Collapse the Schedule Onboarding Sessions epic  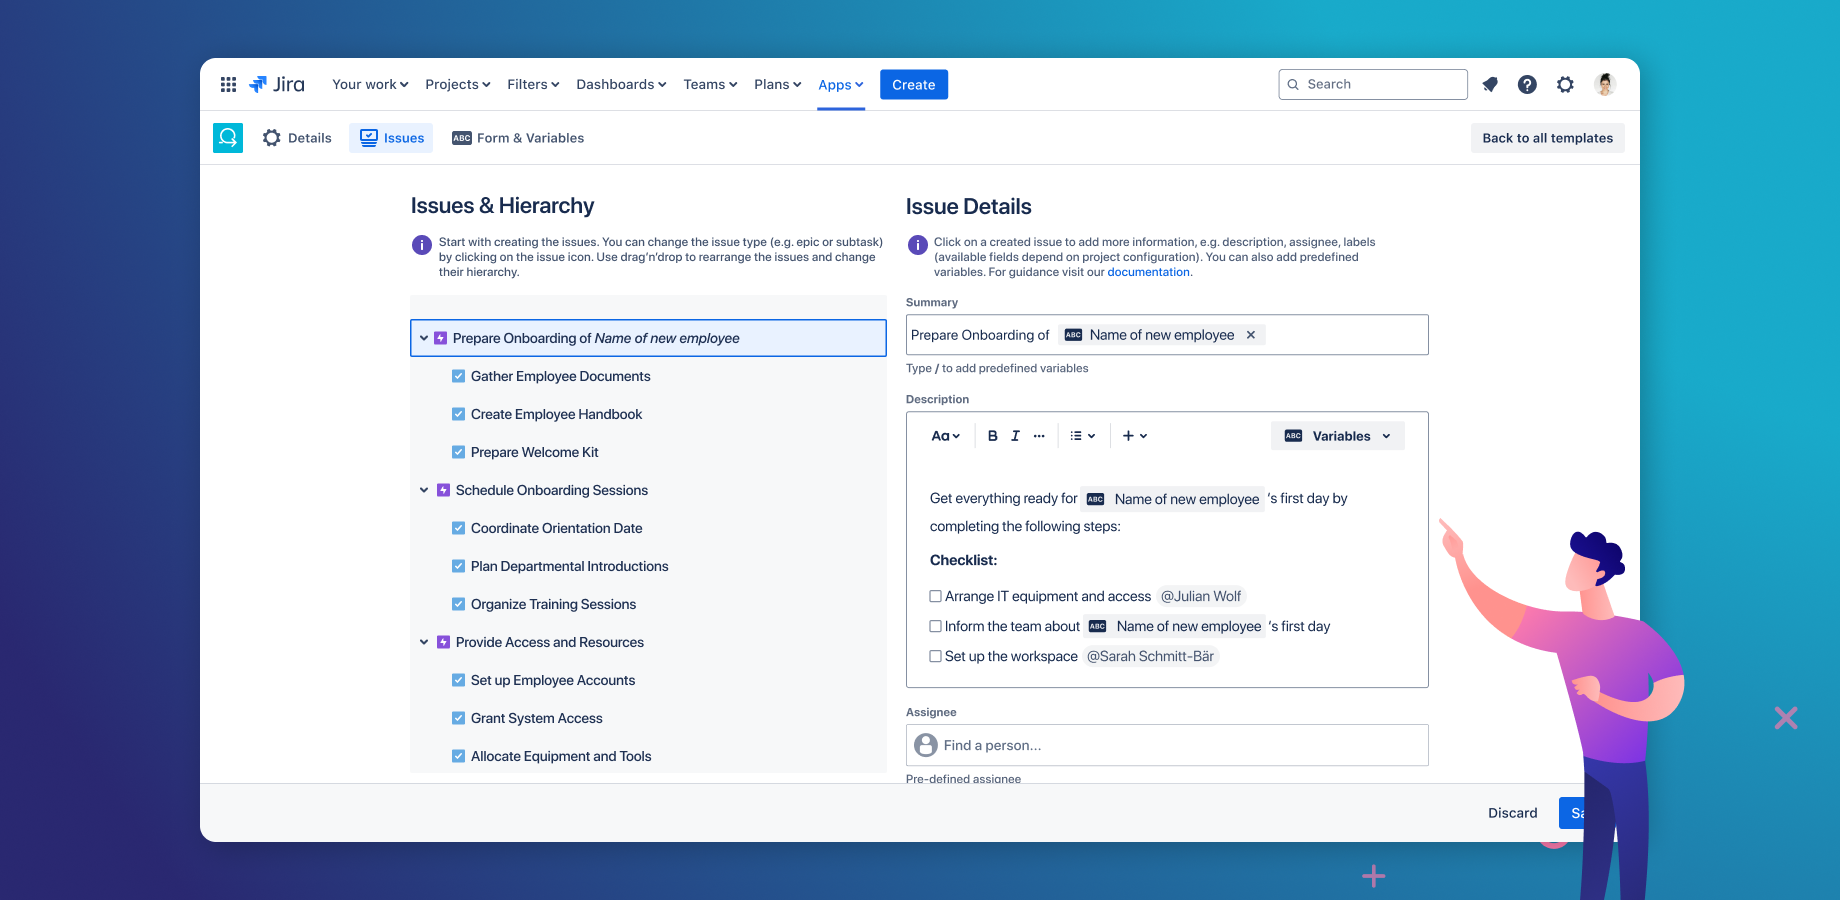point(424,490)
